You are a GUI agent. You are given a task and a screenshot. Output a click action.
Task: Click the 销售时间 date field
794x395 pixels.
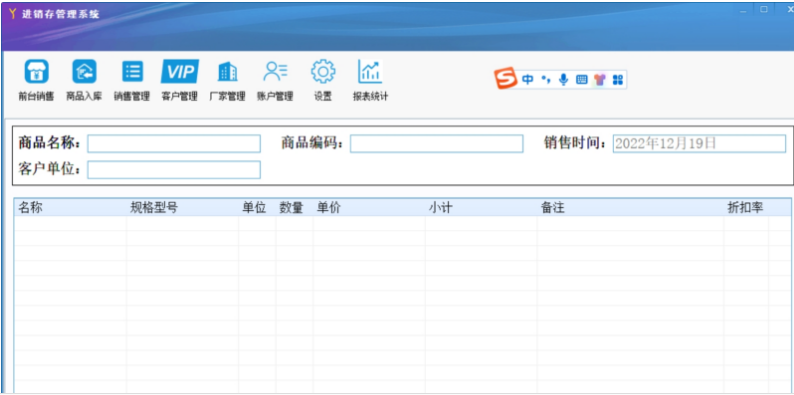699,144
